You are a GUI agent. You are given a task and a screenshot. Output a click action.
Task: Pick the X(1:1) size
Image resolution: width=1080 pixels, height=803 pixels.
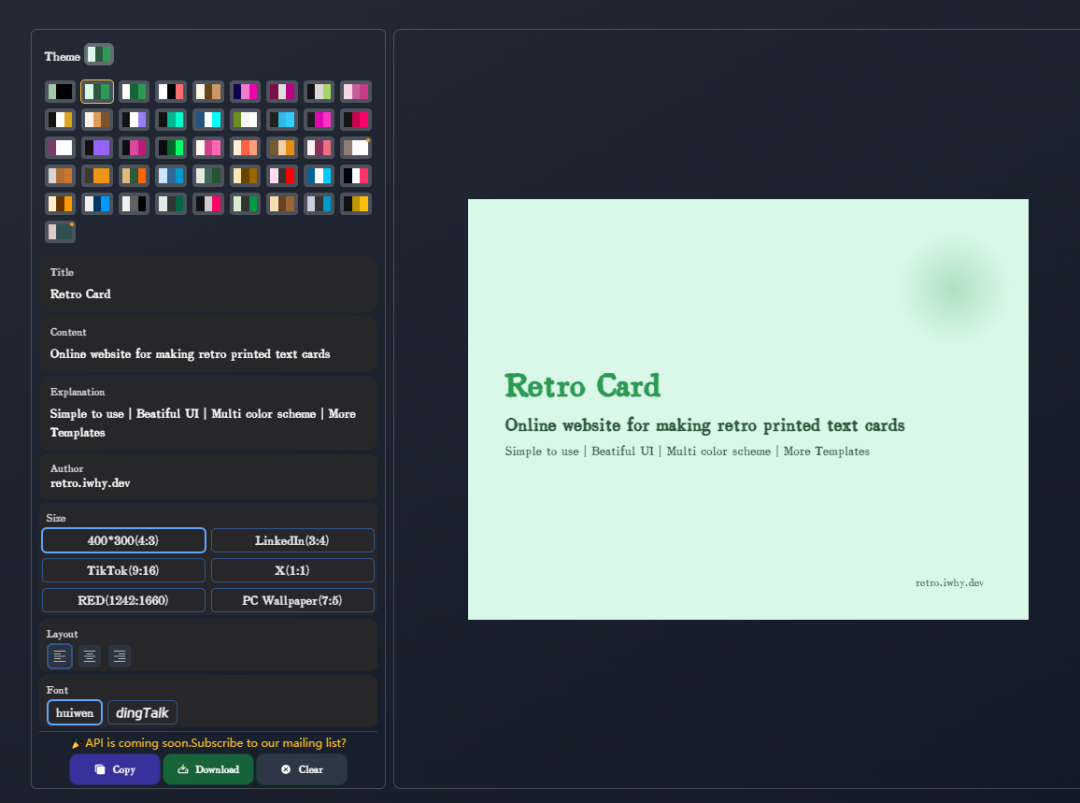(292, 570)
